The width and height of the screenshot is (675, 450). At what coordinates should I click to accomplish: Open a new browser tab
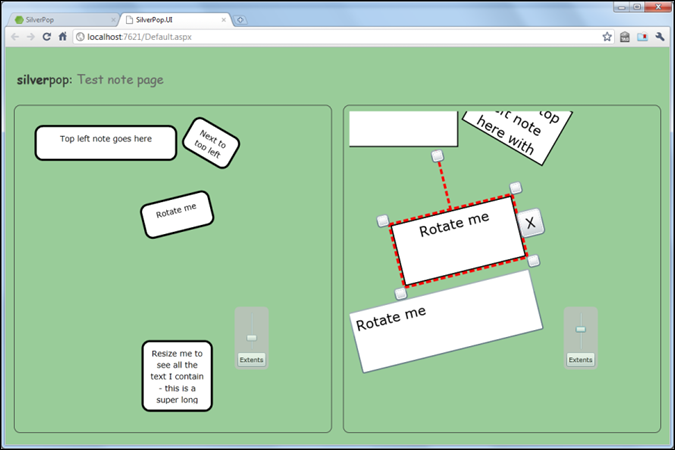[x=242, y=19]
